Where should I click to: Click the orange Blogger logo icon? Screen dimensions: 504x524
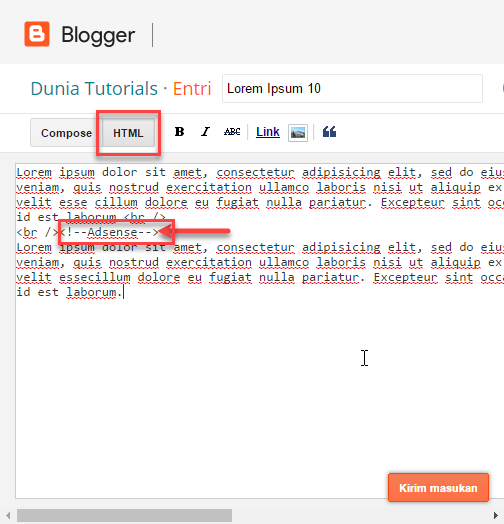[37, 34]
